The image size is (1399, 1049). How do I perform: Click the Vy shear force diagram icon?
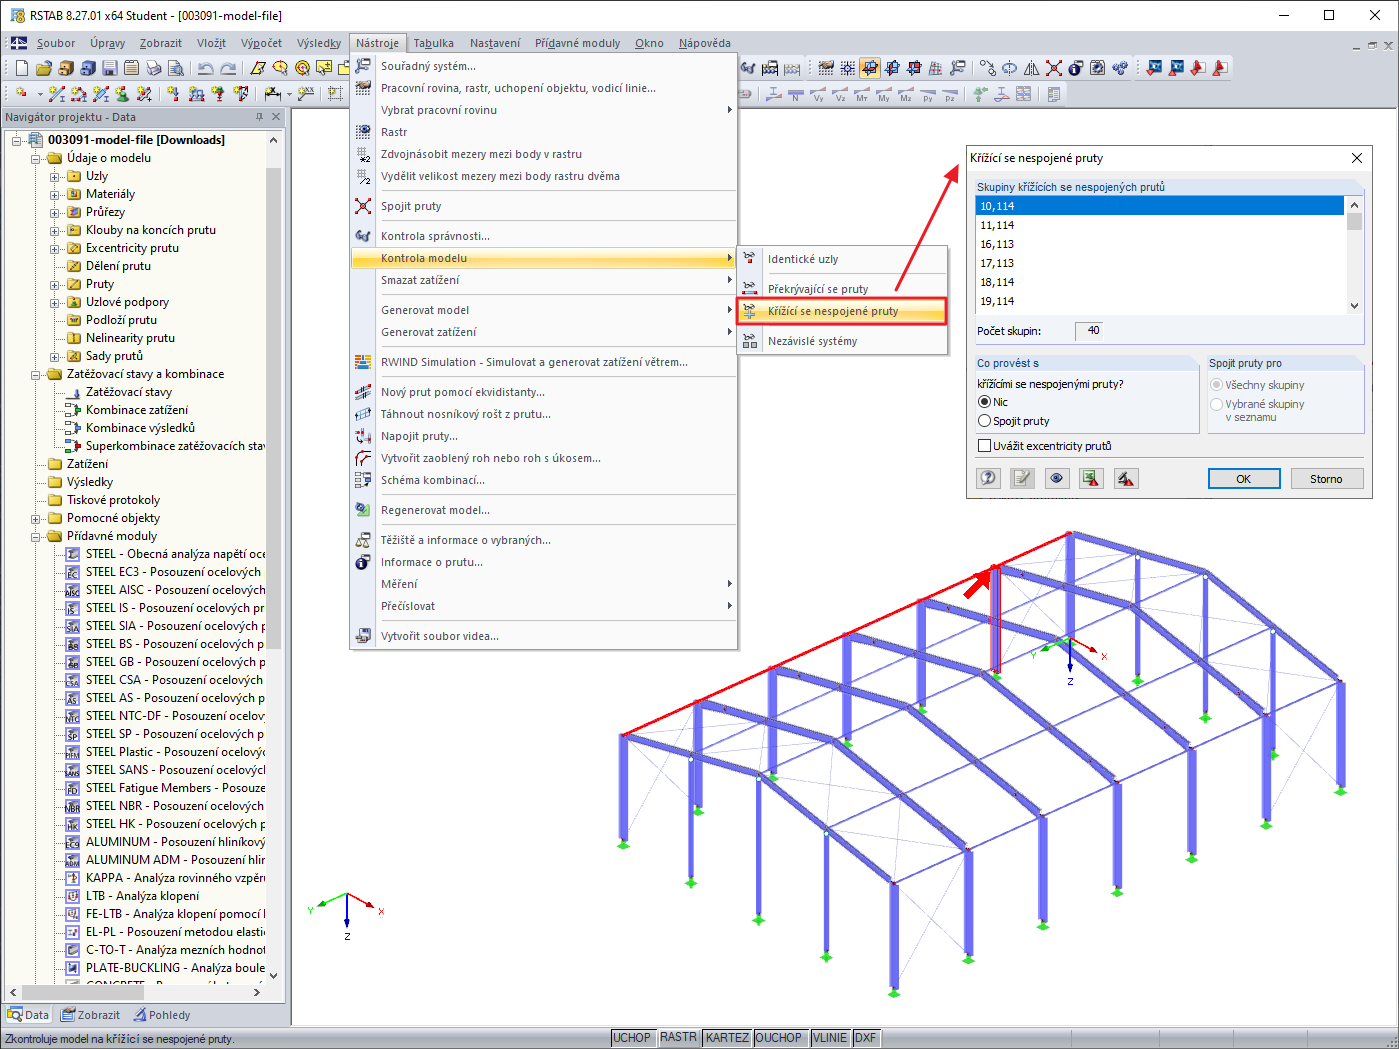tap(818, 94)
